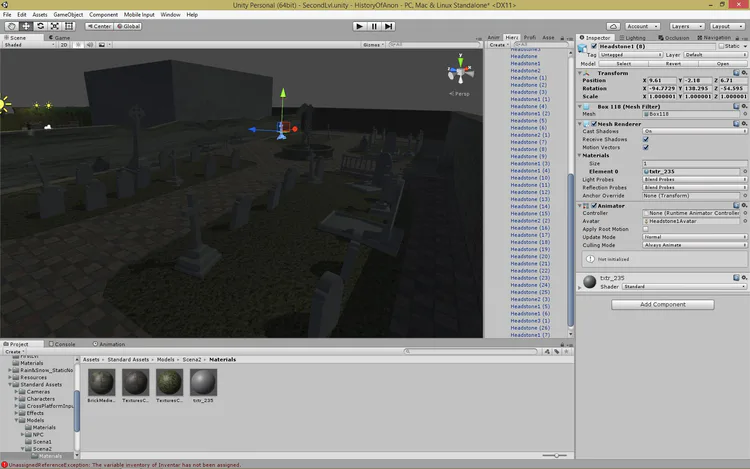
Task: Toggle scene audio speaker icon
Action: [x=89, y=44]
